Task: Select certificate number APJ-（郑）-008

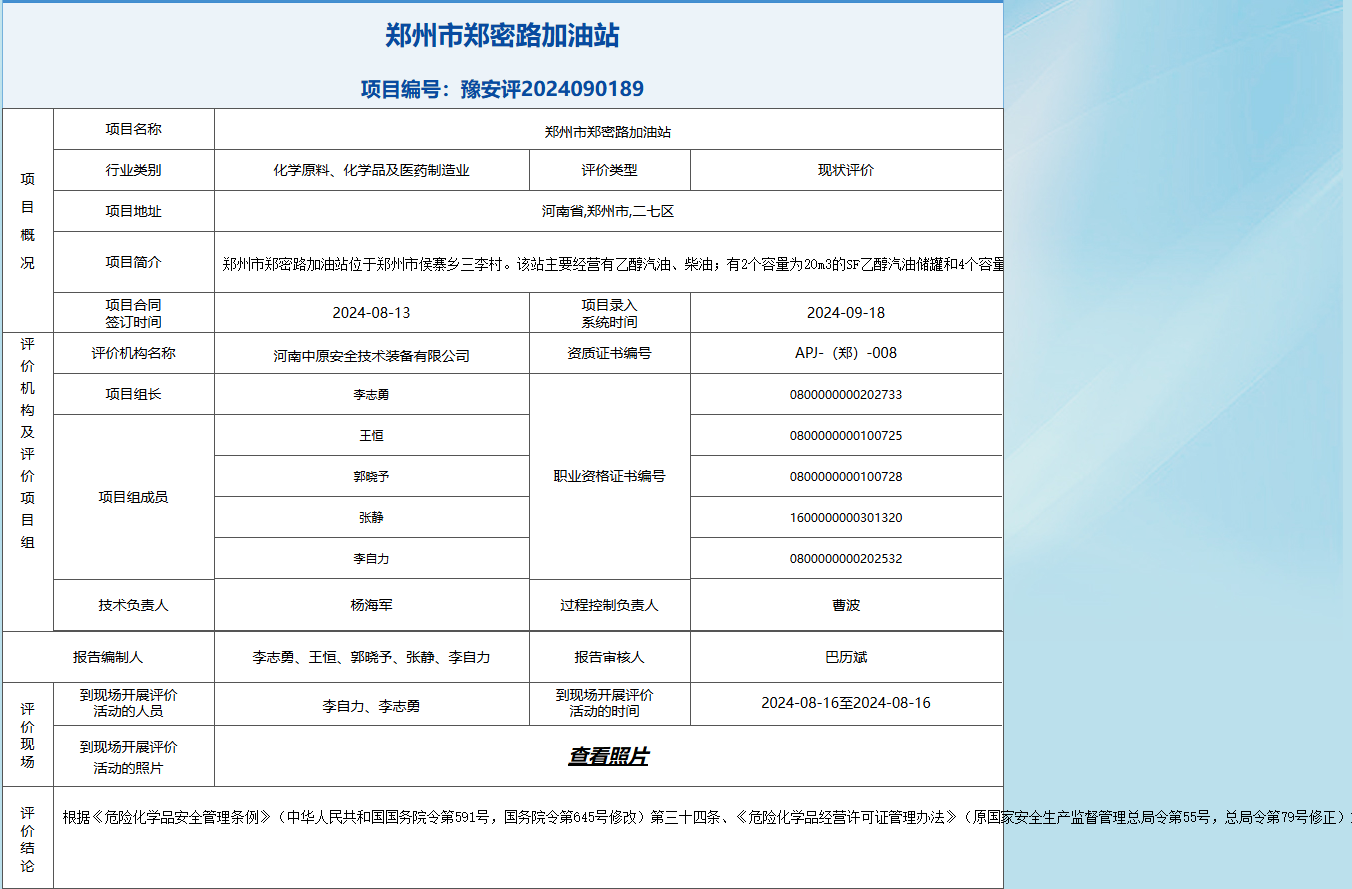Action: [x=845, y=353]
